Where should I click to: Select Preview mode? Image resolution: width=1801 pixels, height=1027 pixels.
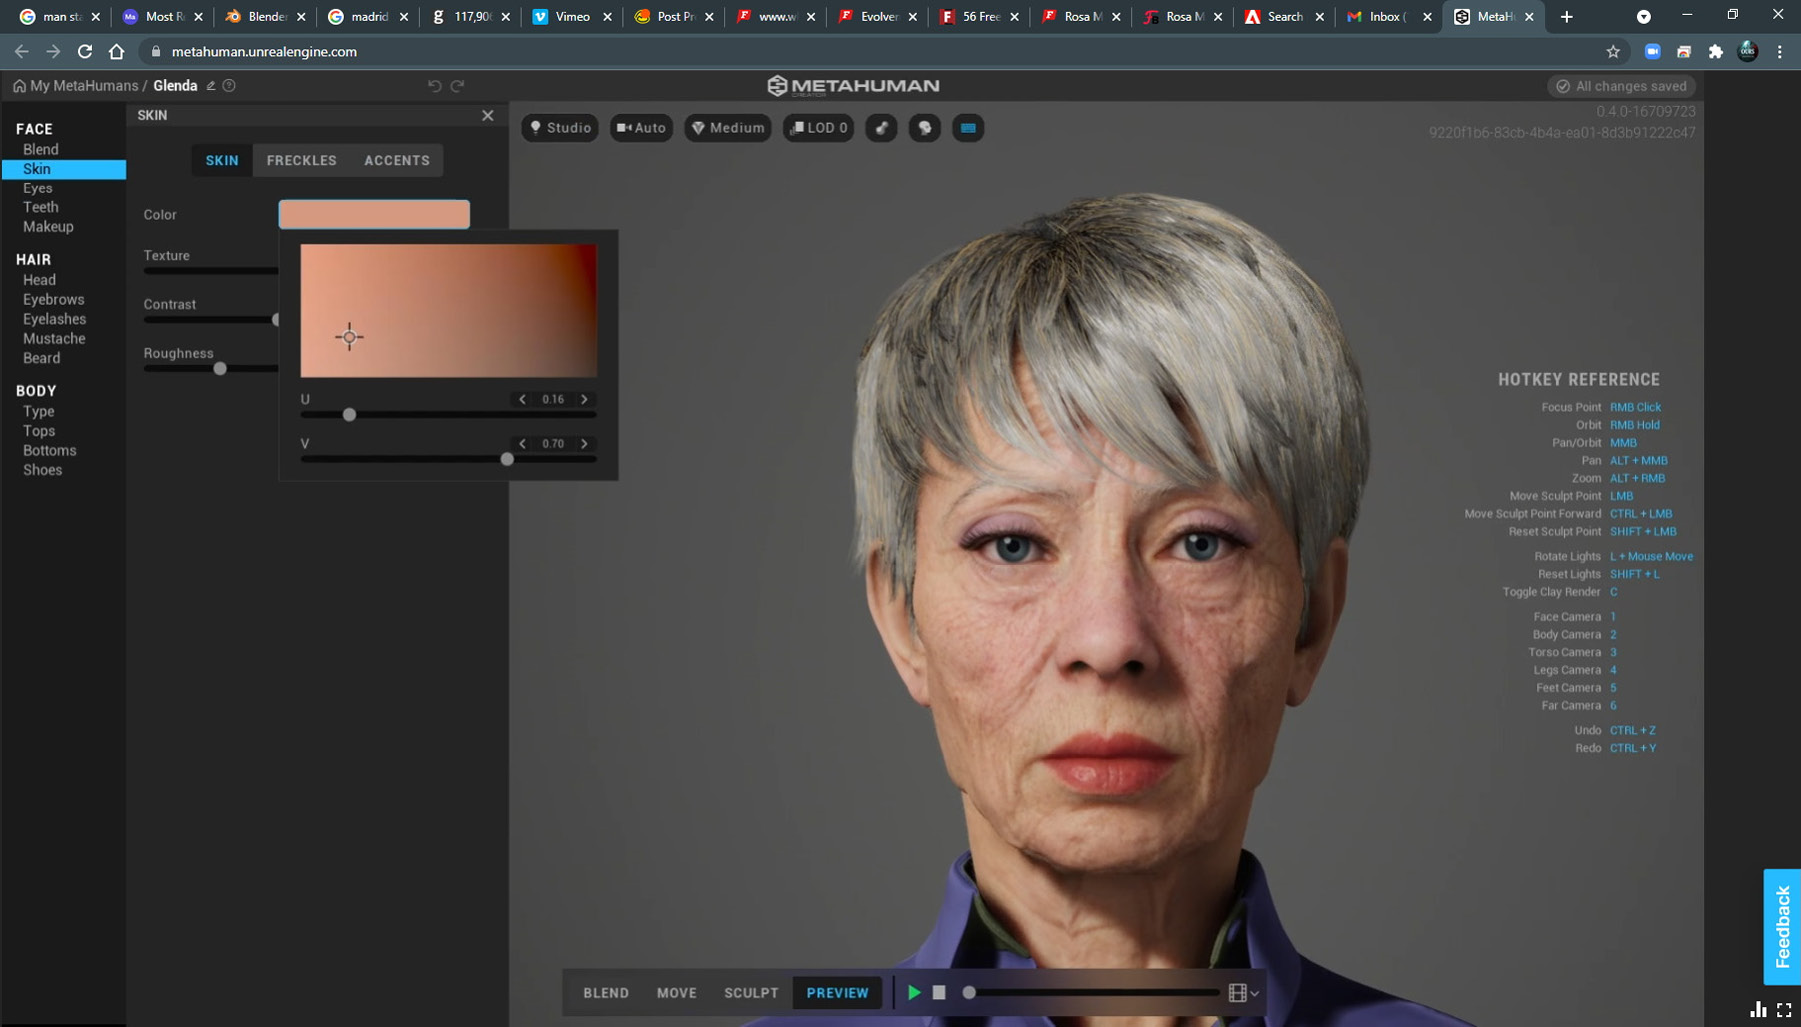(x=838, y=993)
